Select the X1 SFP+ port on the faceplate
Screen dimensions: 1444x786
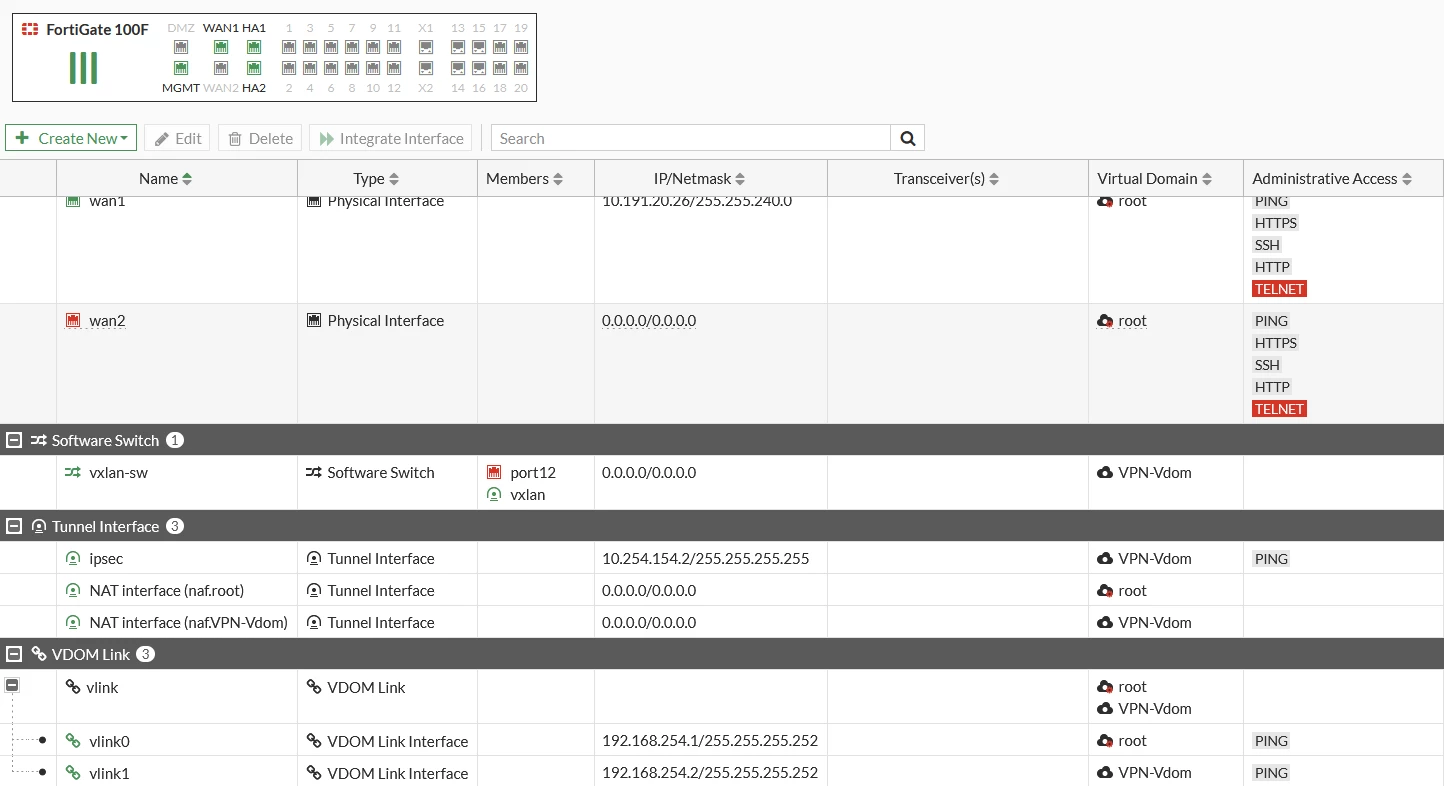(426, 47)
